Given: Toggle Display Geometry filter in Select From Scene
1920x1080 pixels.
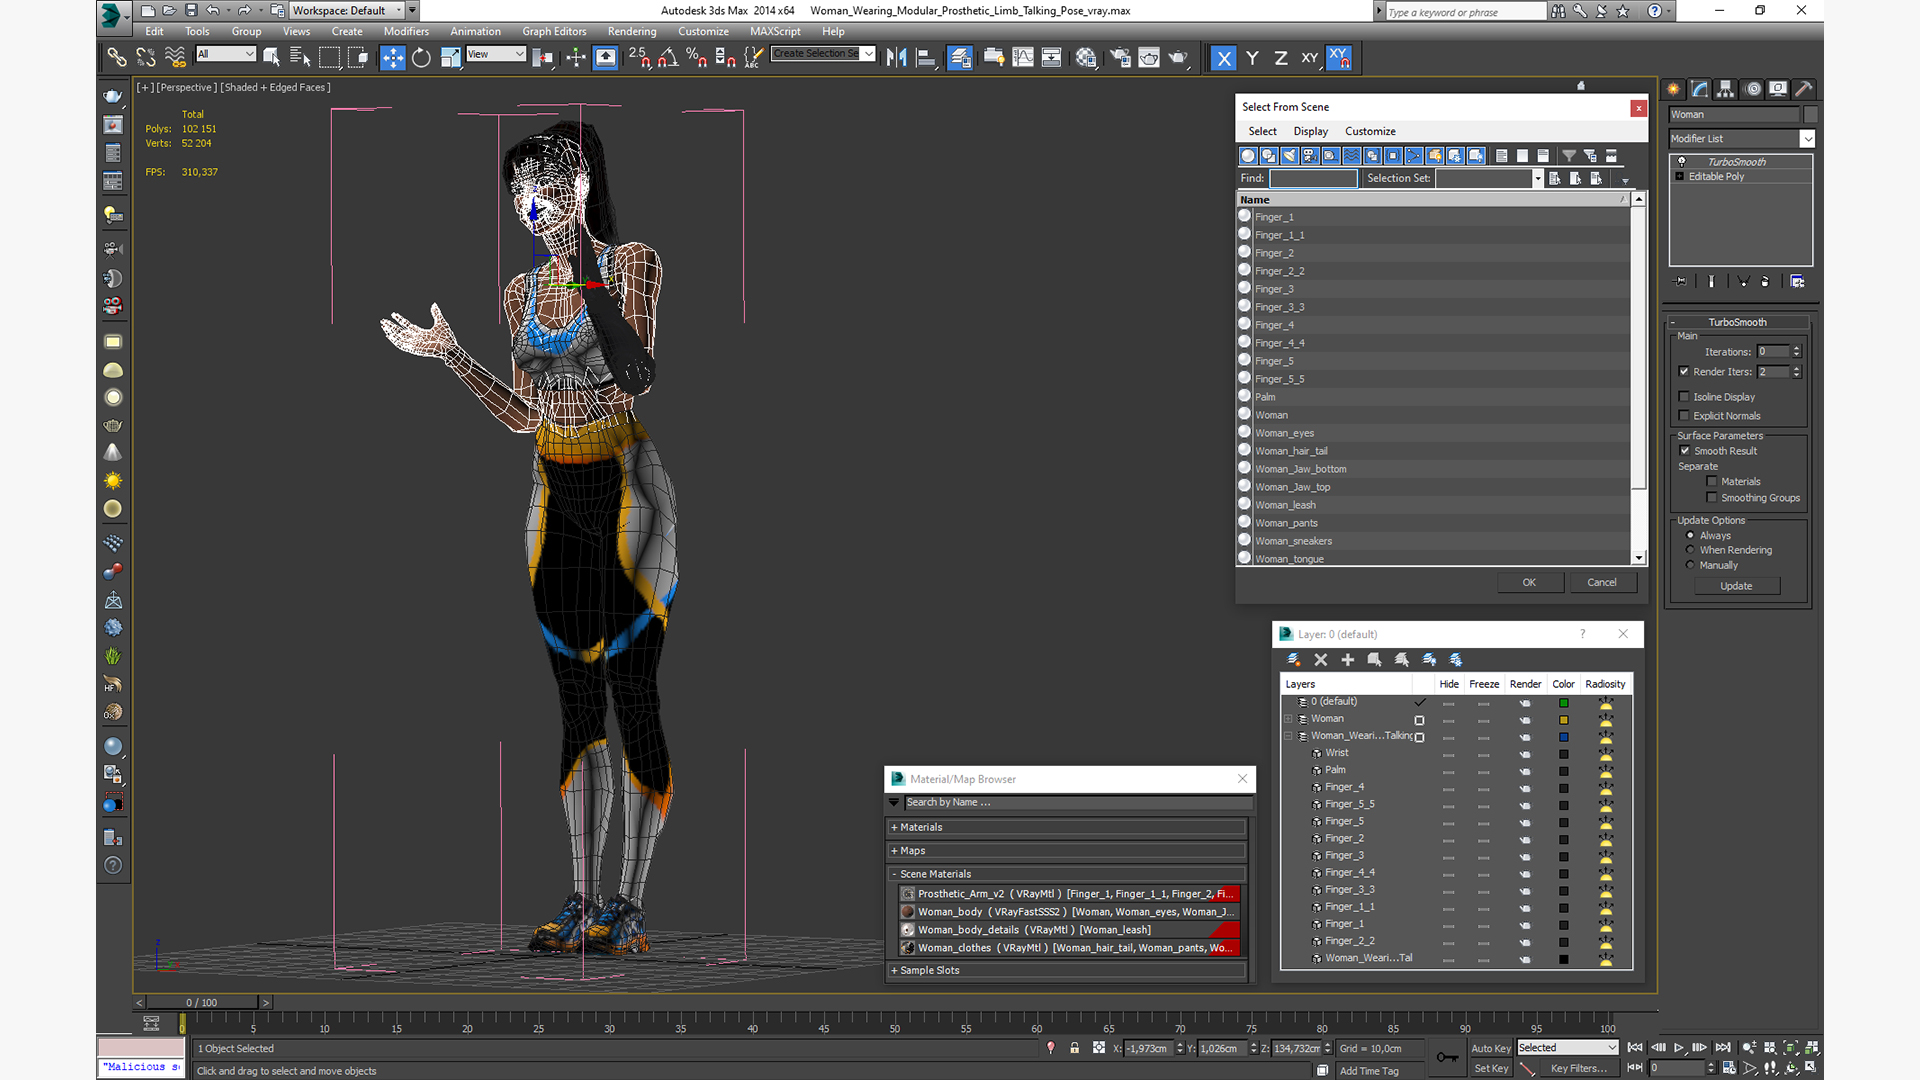Looking at the screenshot, I should click(1248, 156).
